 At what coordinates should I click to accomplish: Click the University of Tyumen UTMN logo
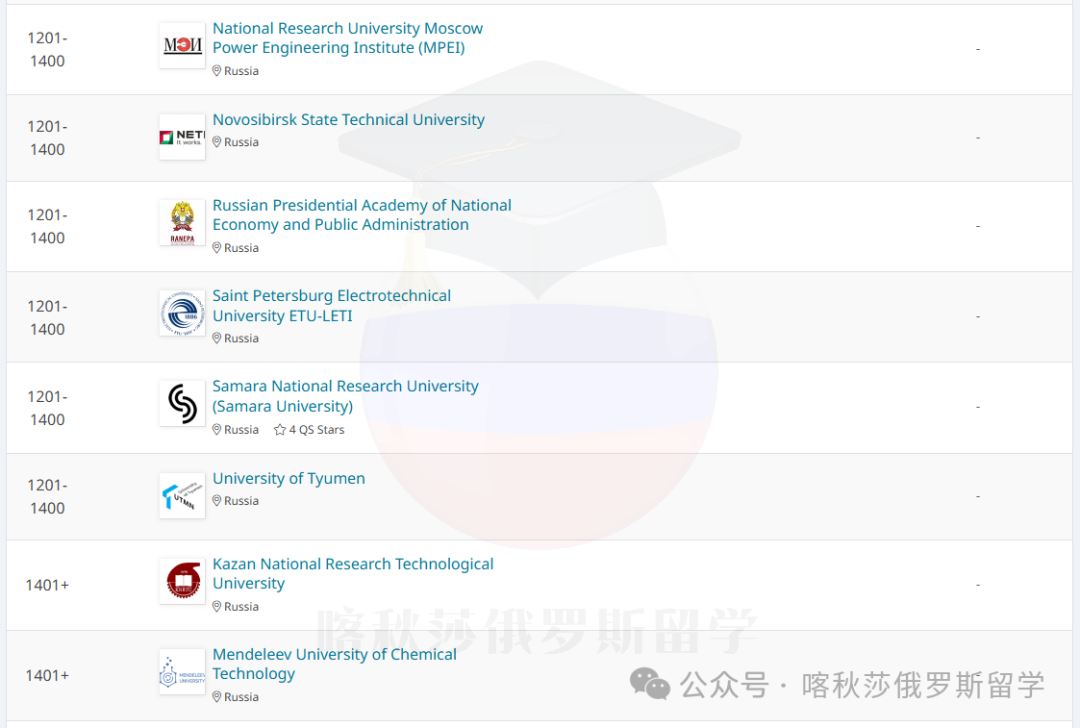pyautogui.click(x=183, y=495)
